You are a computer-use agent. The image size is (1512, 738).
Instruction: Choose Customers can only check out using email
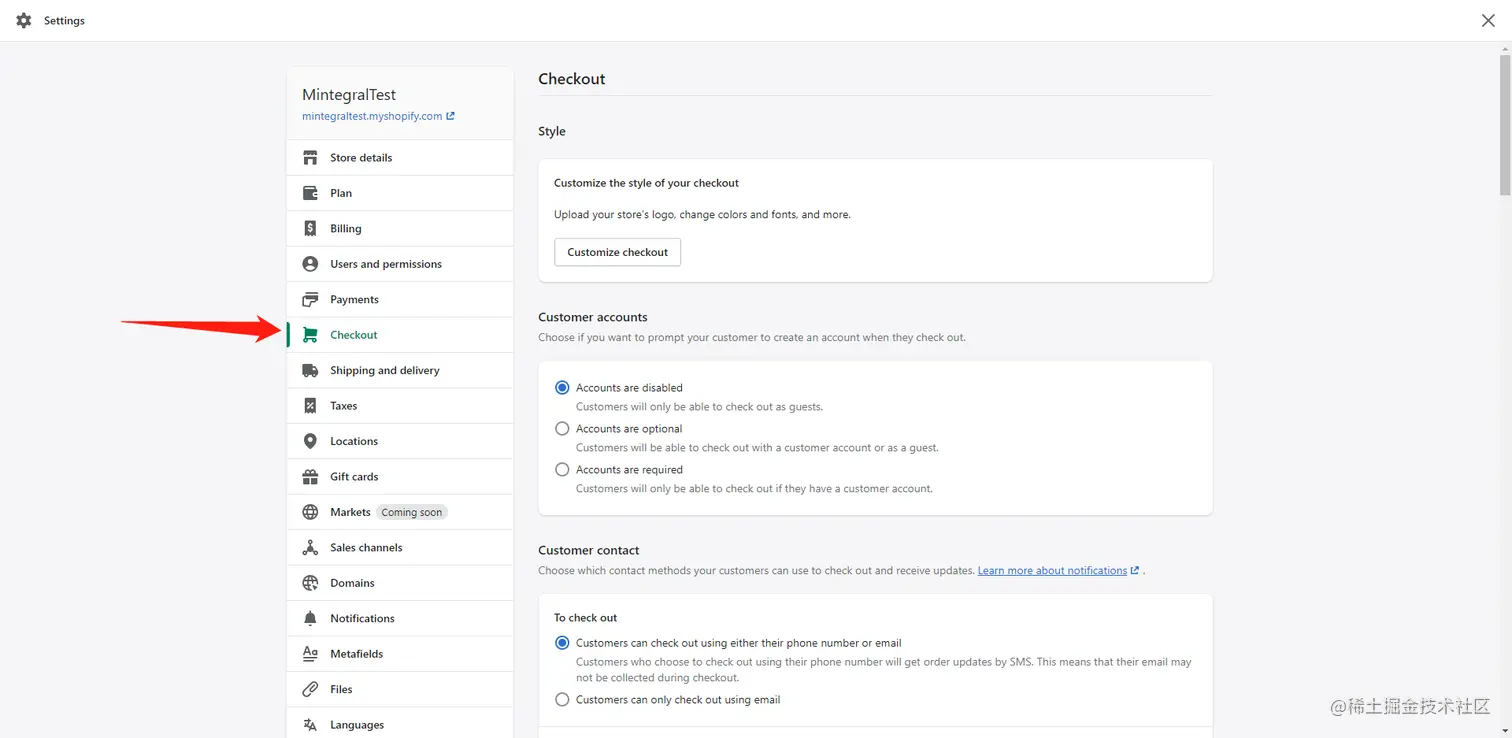coord(562,700)
